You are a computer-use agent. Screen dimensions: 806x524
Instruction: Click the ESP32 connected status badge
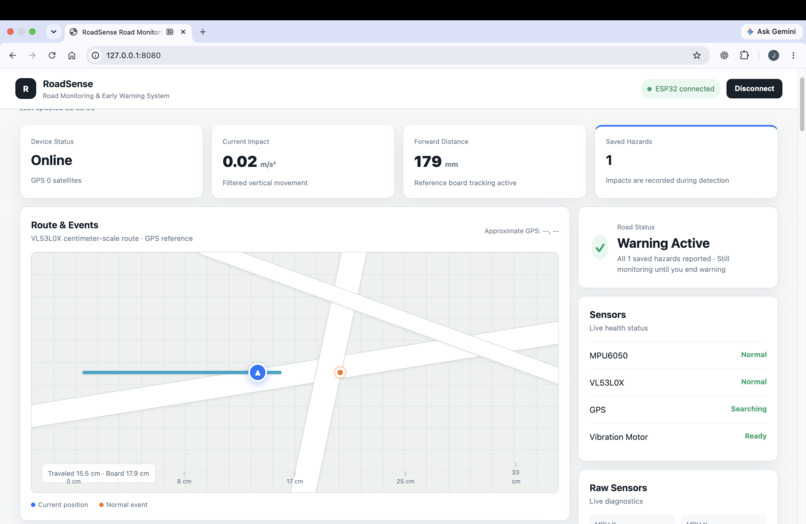[x=681, y=88]
